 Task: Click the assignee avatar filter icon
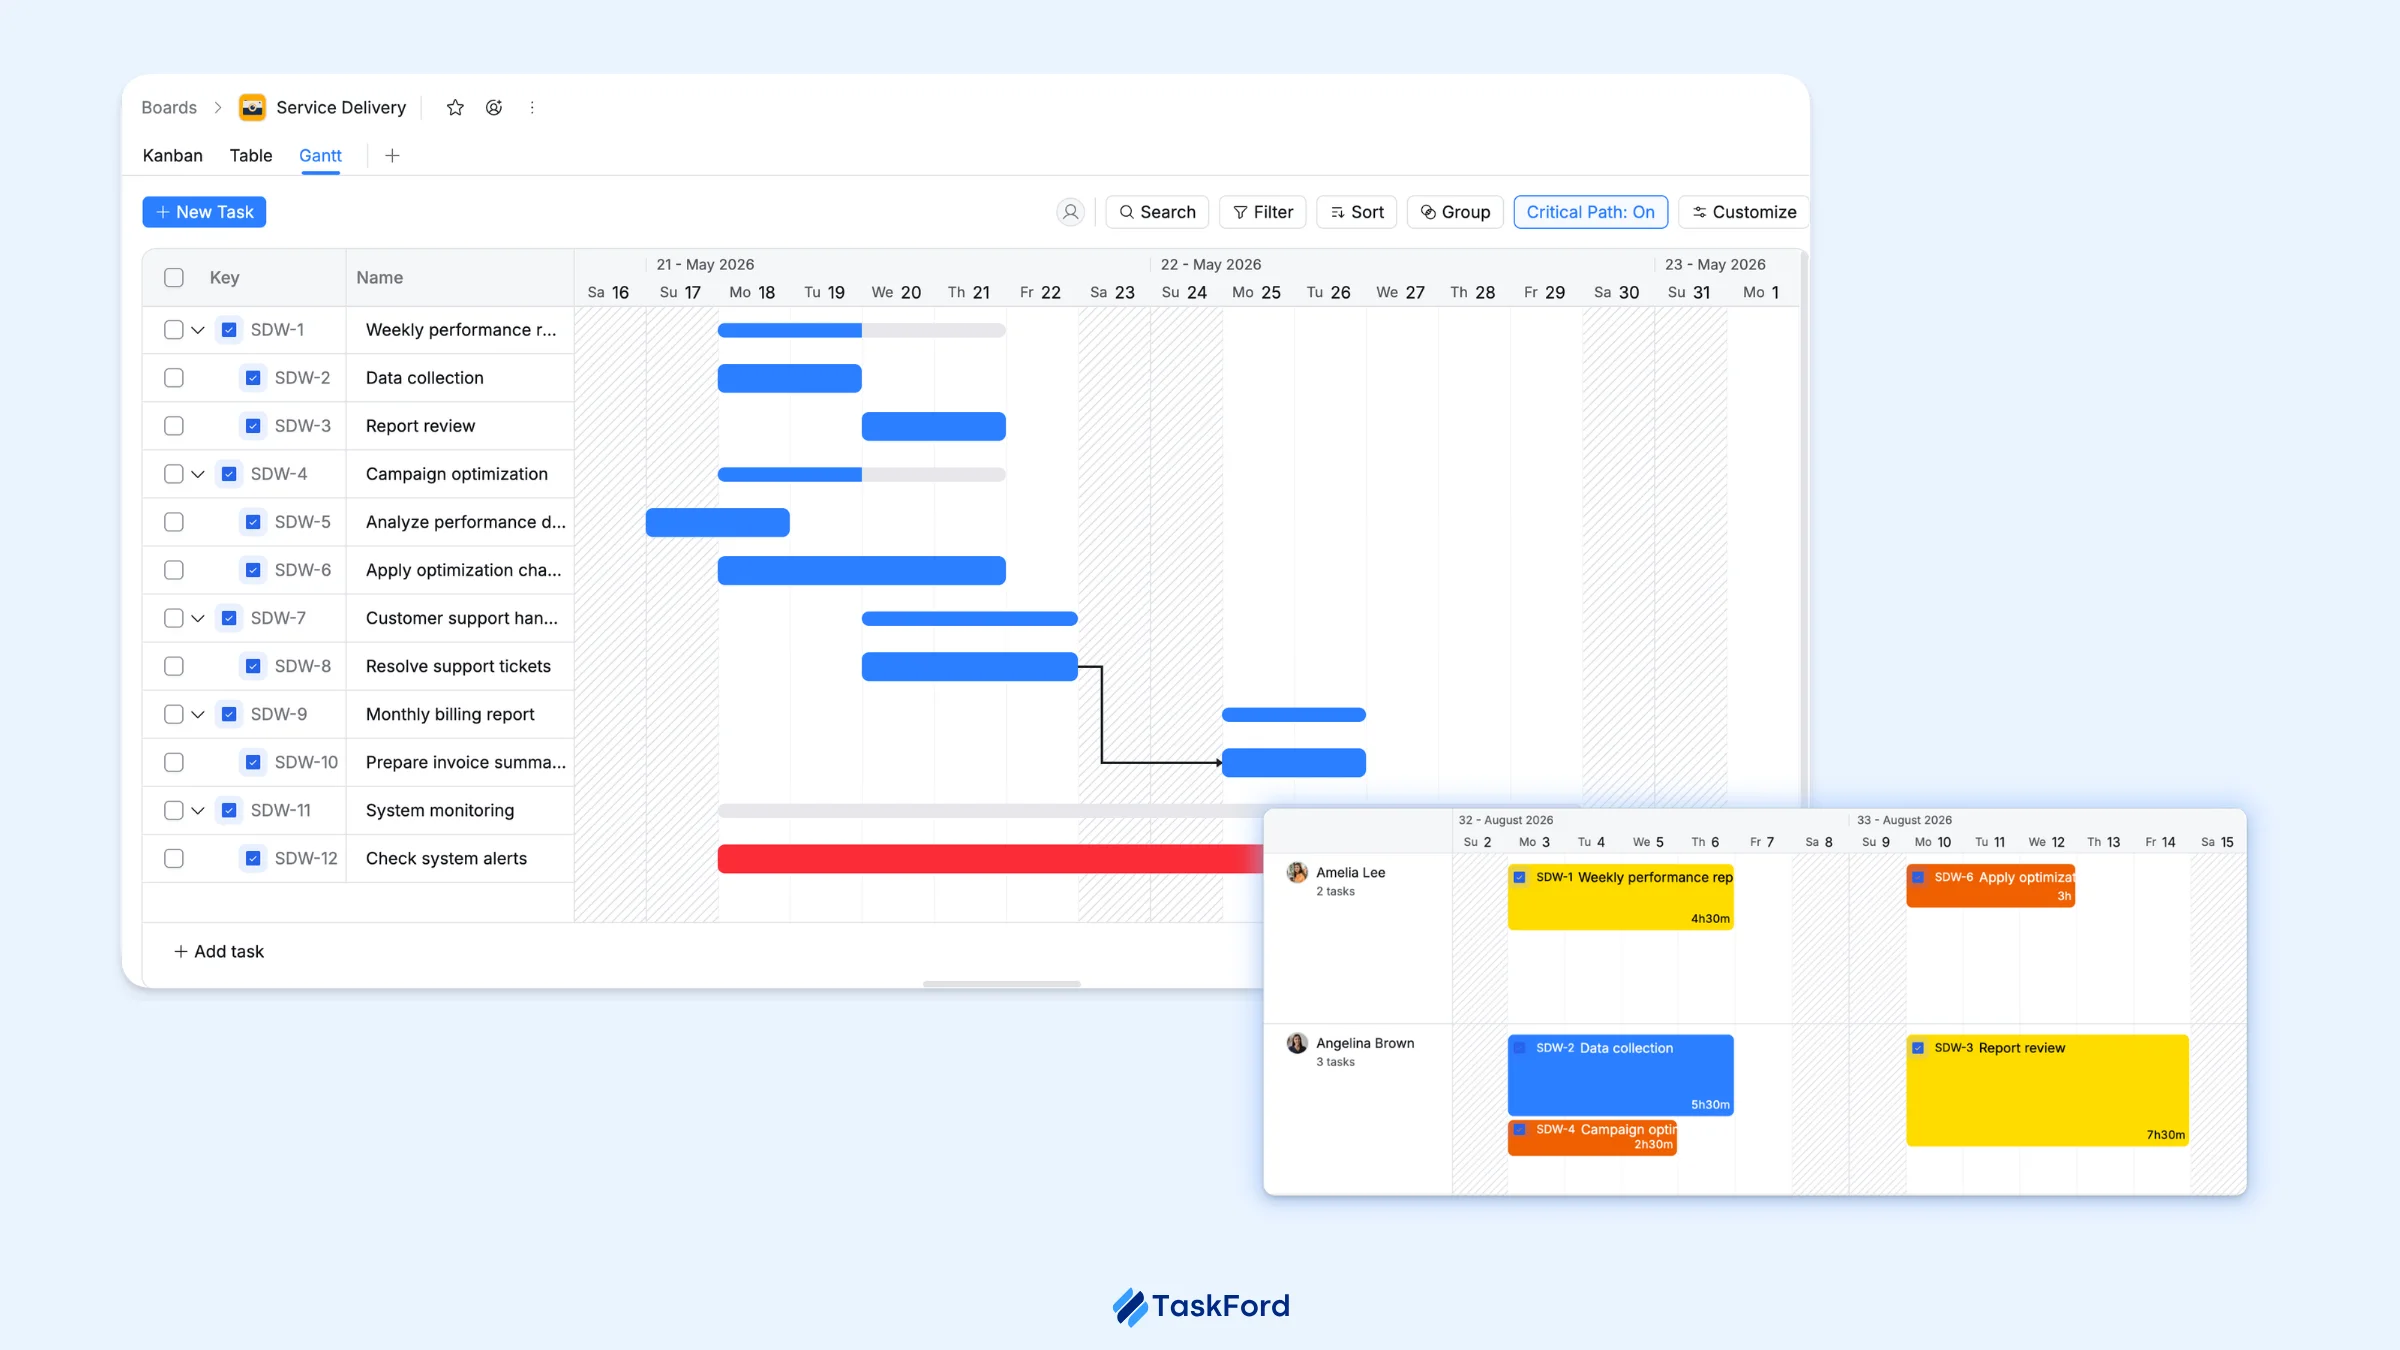(x=1070, y=212)
